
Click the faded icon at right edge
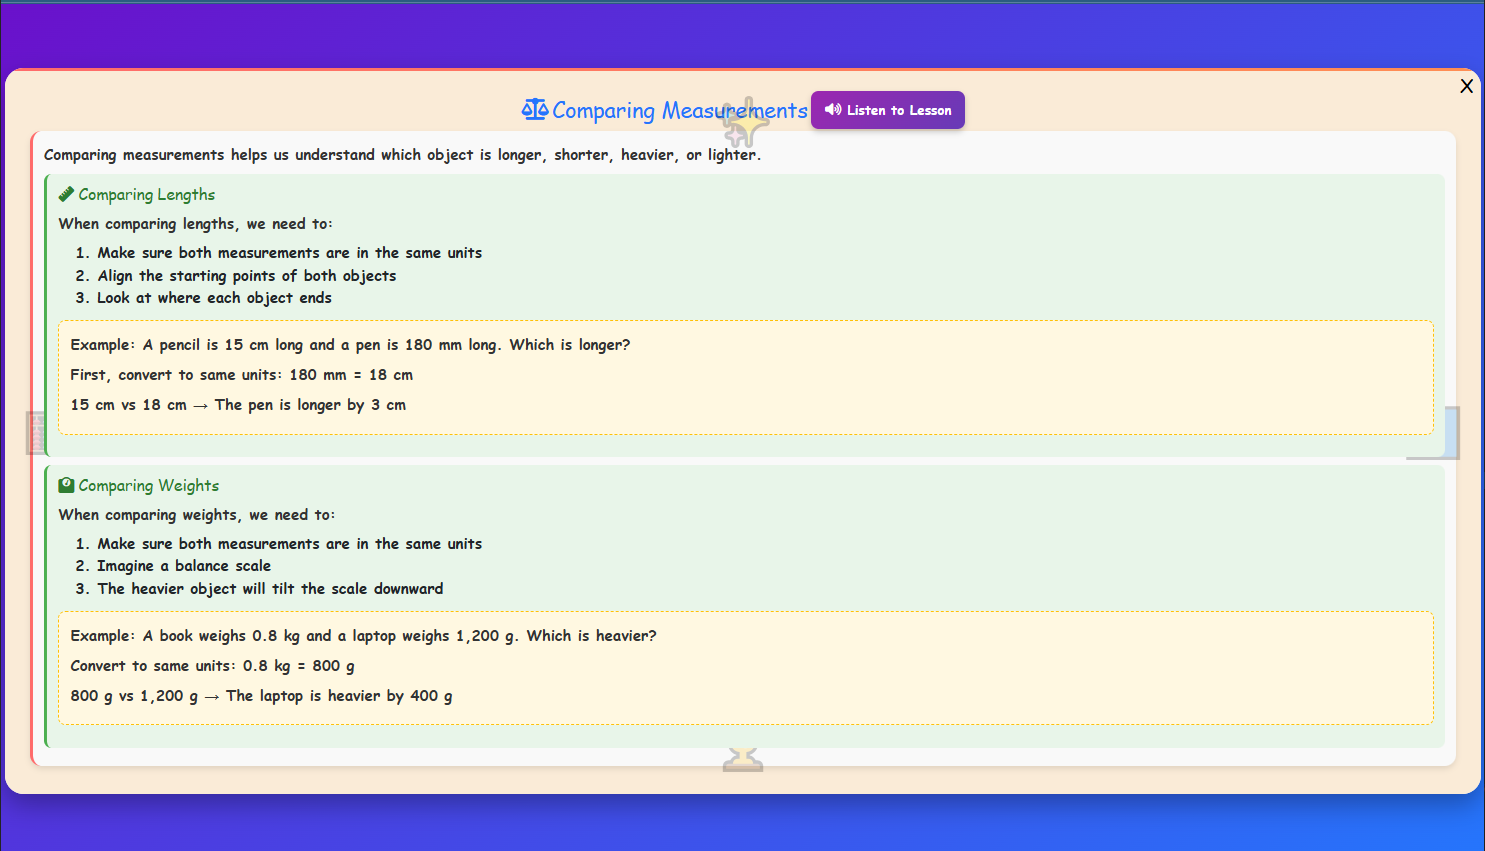pyautogui.click(x=1440, y=433)
